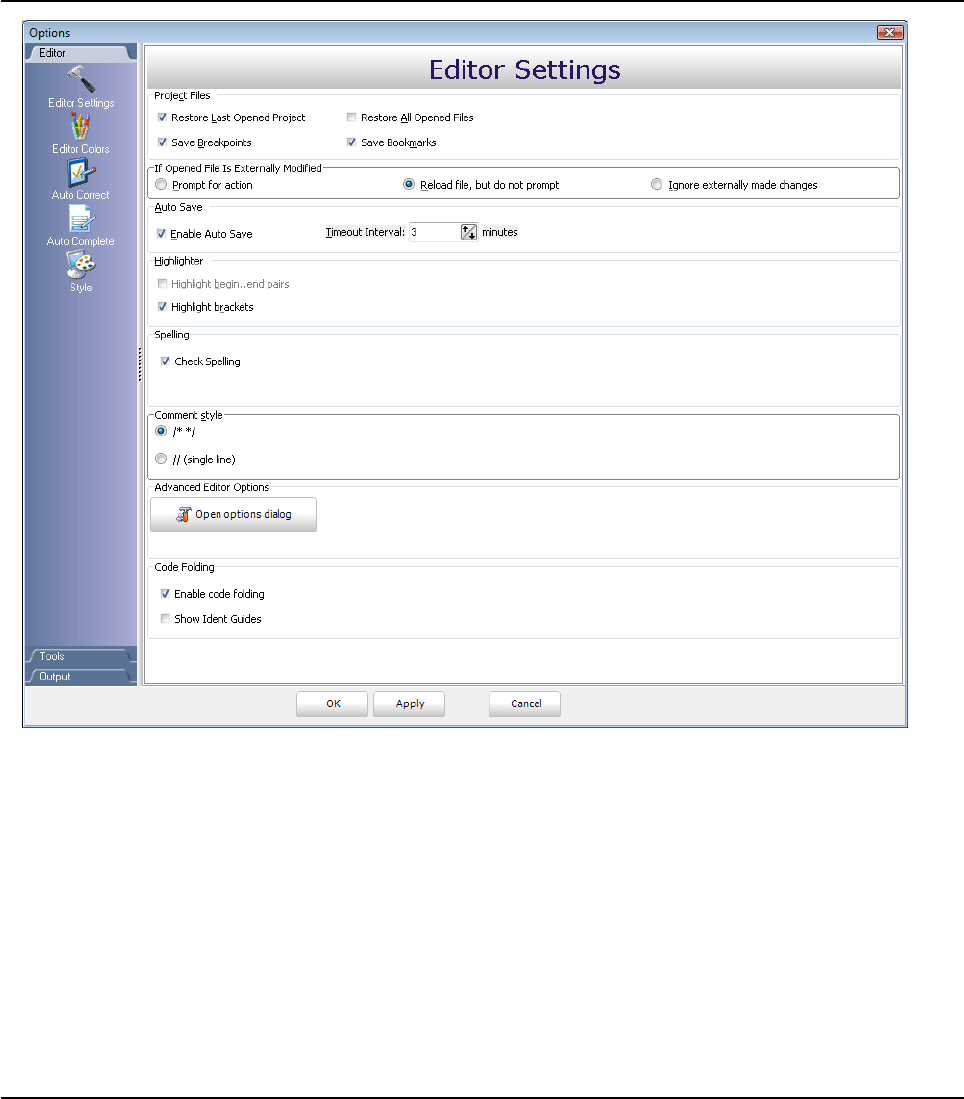Enable Show Ident Guides checkbox
Viewport: 964px width, 1099px height.
click(x=165, y=619)
